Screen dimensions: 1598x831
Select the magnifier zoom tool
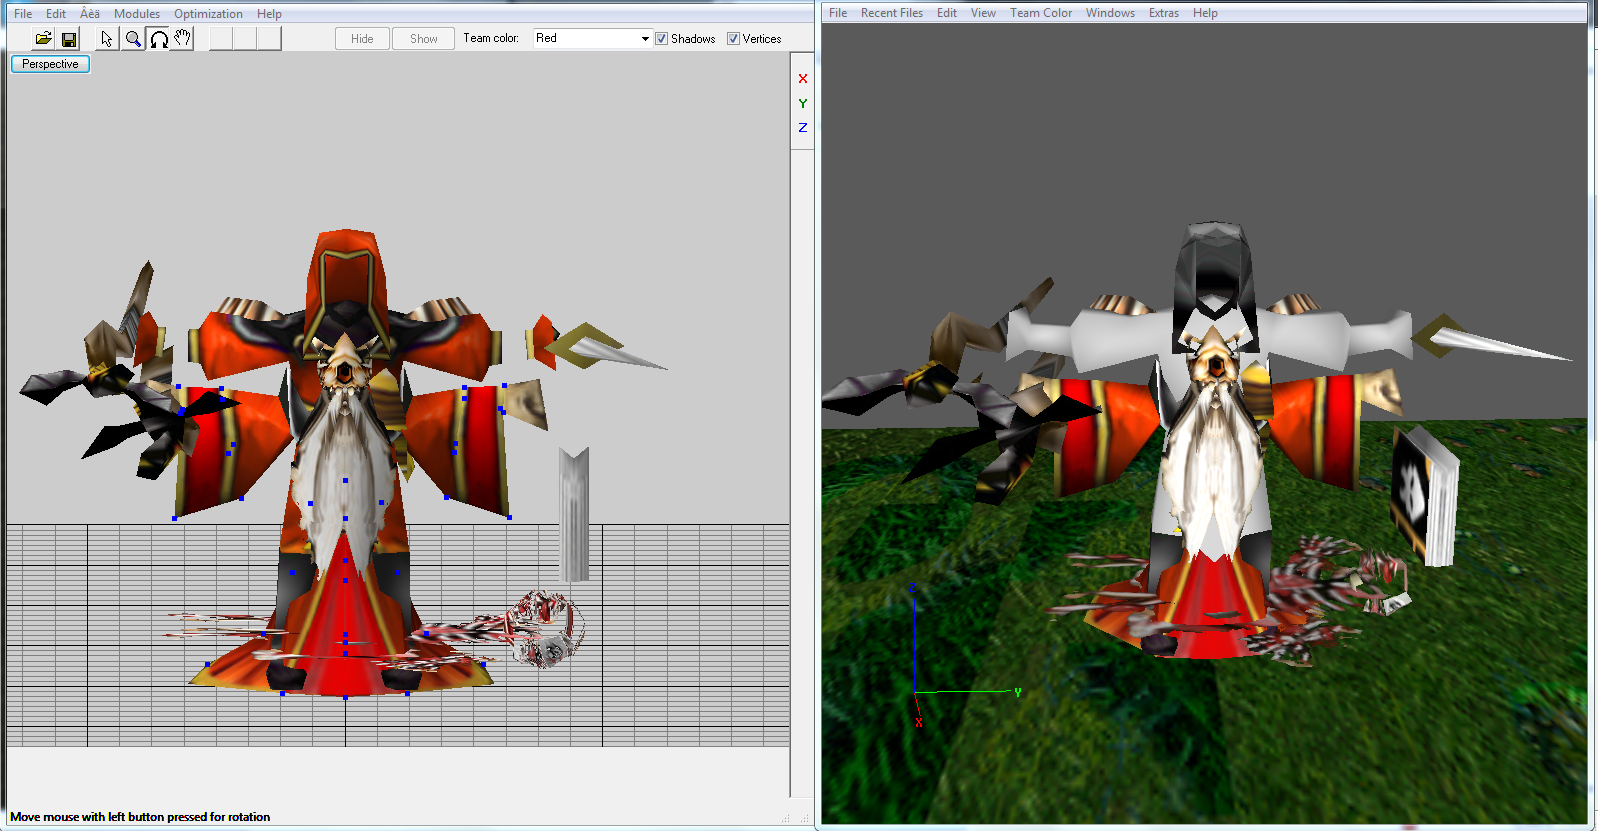[x=133, y=39]
